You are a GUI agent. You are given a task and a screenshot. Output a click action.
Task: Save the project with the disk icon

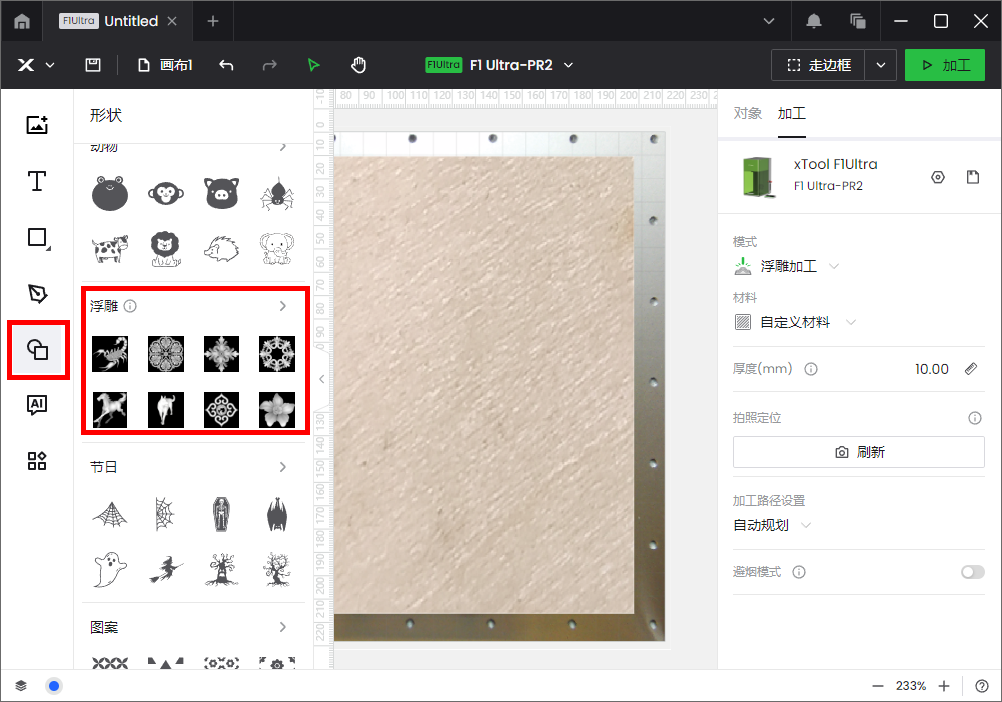coord(93,65)
